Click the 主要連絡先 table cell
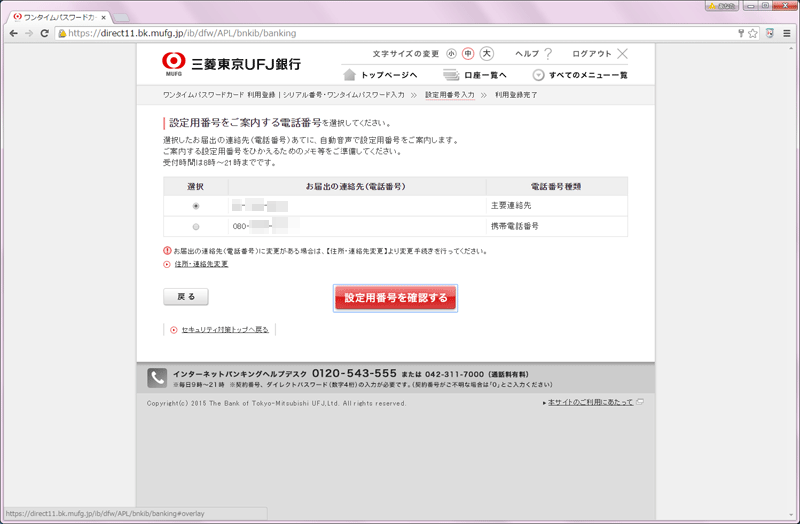This screenshot has width=800, height=524. 557,206
